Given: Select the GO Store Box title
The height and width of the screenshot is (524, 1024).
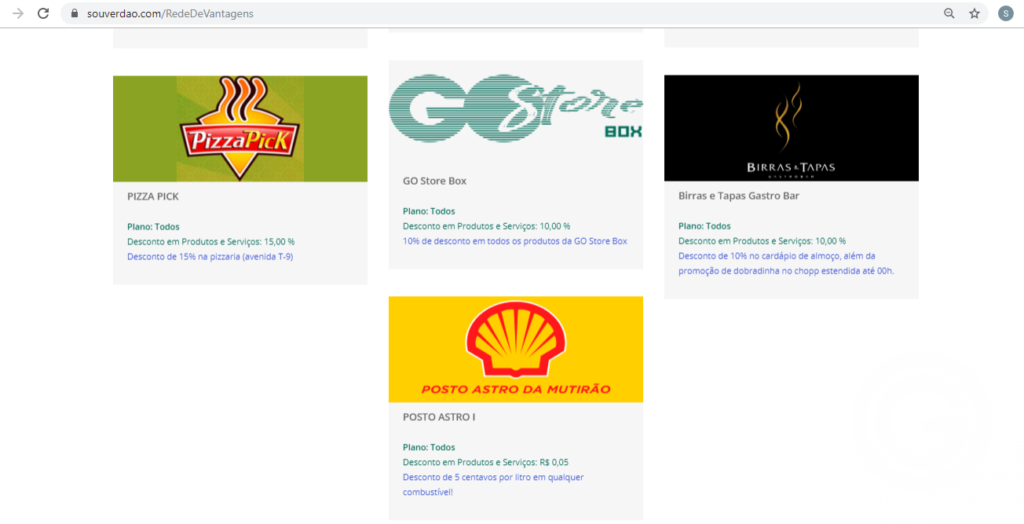Looking at the screenshot, I should [435, 181].
